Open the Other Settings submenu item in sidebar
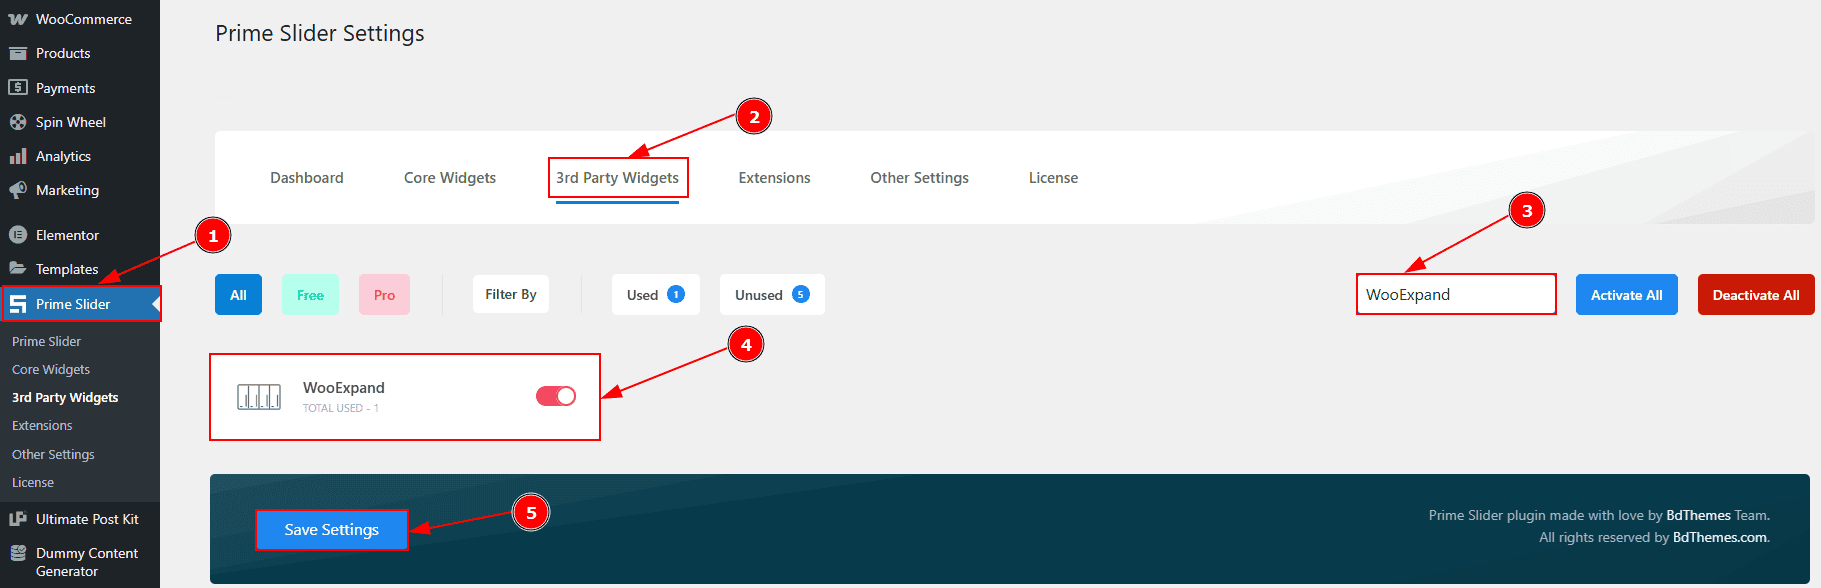The width and height of the screenshot is (1821, 588). click(x=53, y=454)
